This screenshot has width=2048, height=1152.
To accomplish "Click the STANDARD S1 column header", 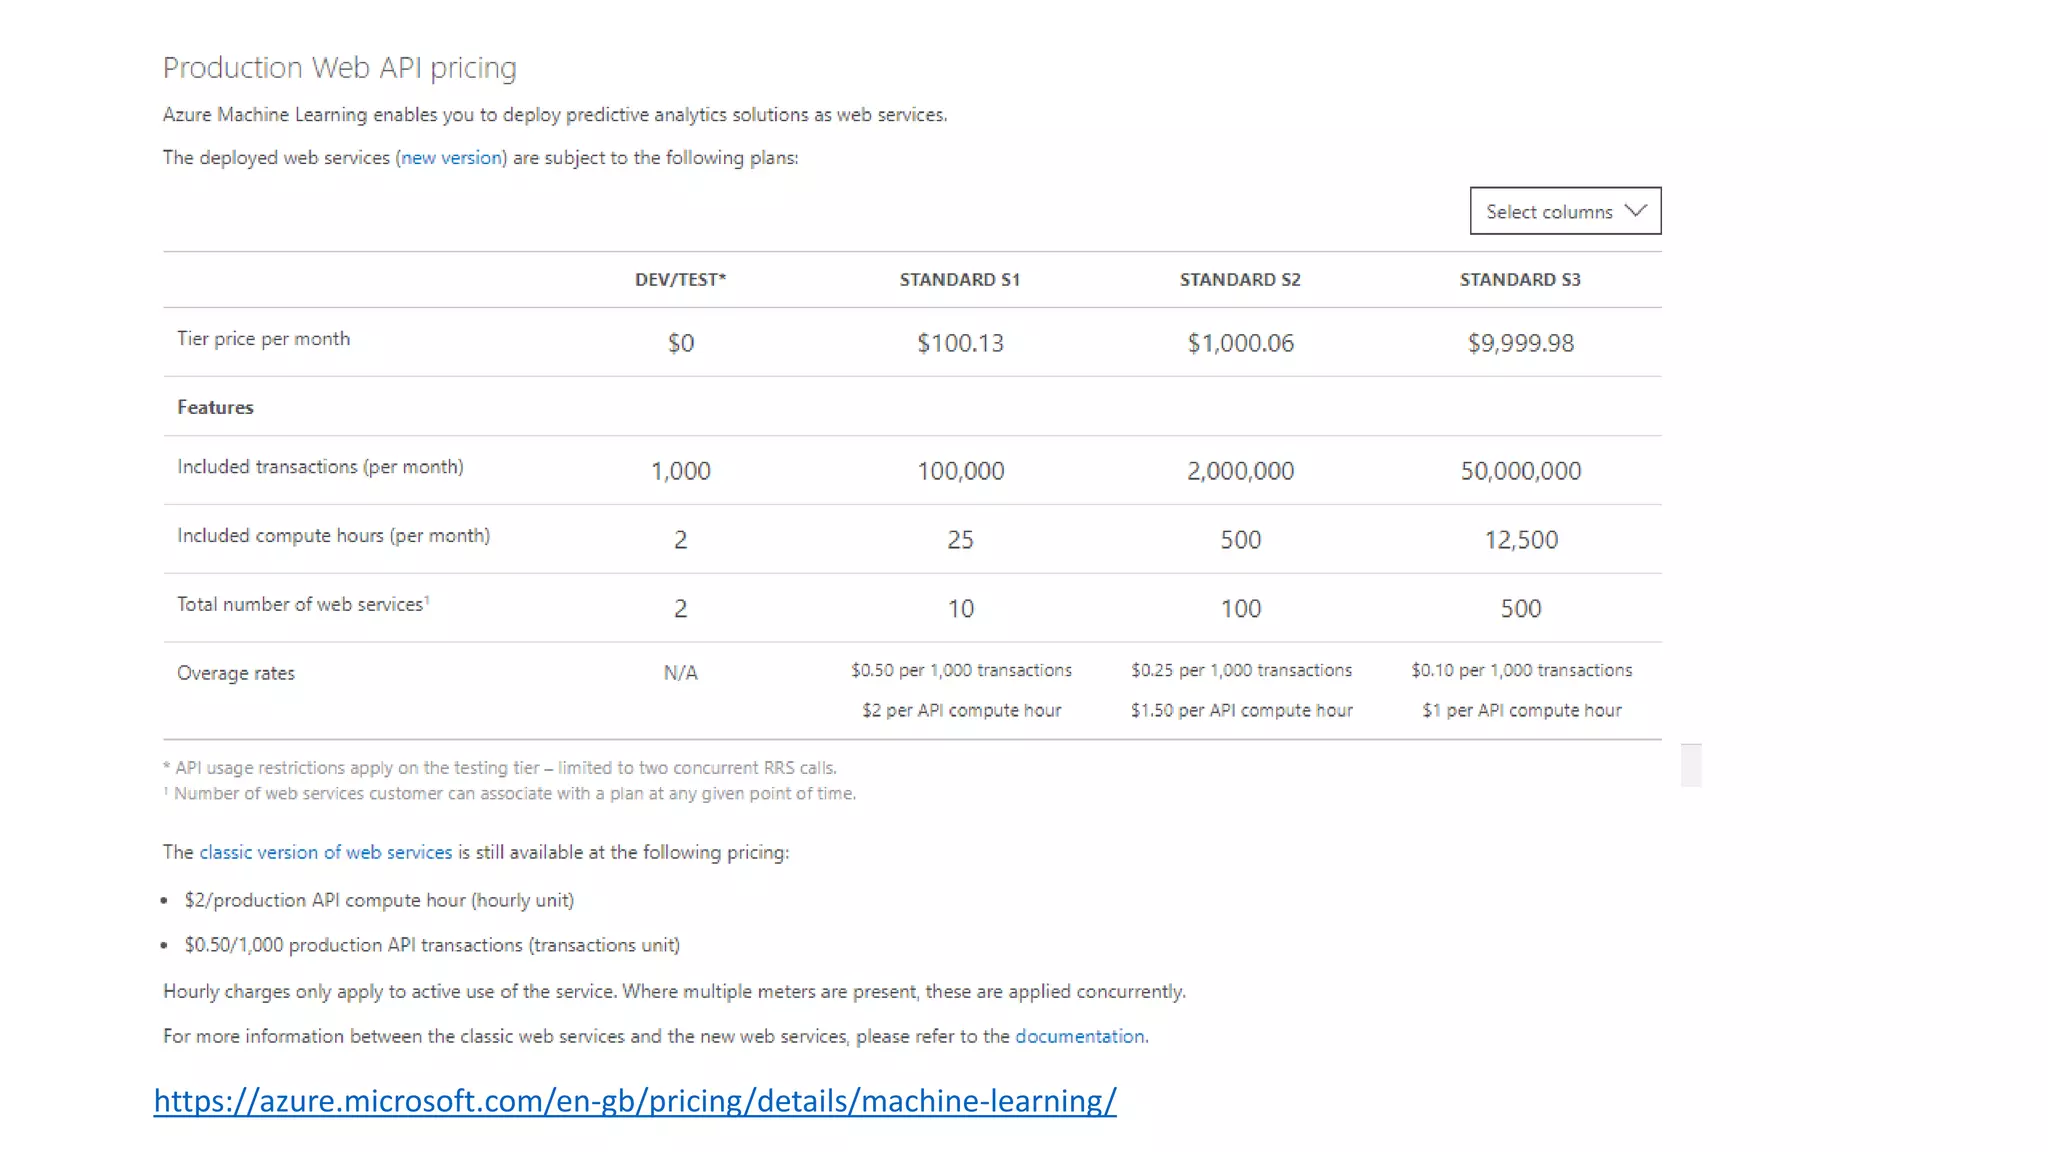I will (x=960, y=280).
